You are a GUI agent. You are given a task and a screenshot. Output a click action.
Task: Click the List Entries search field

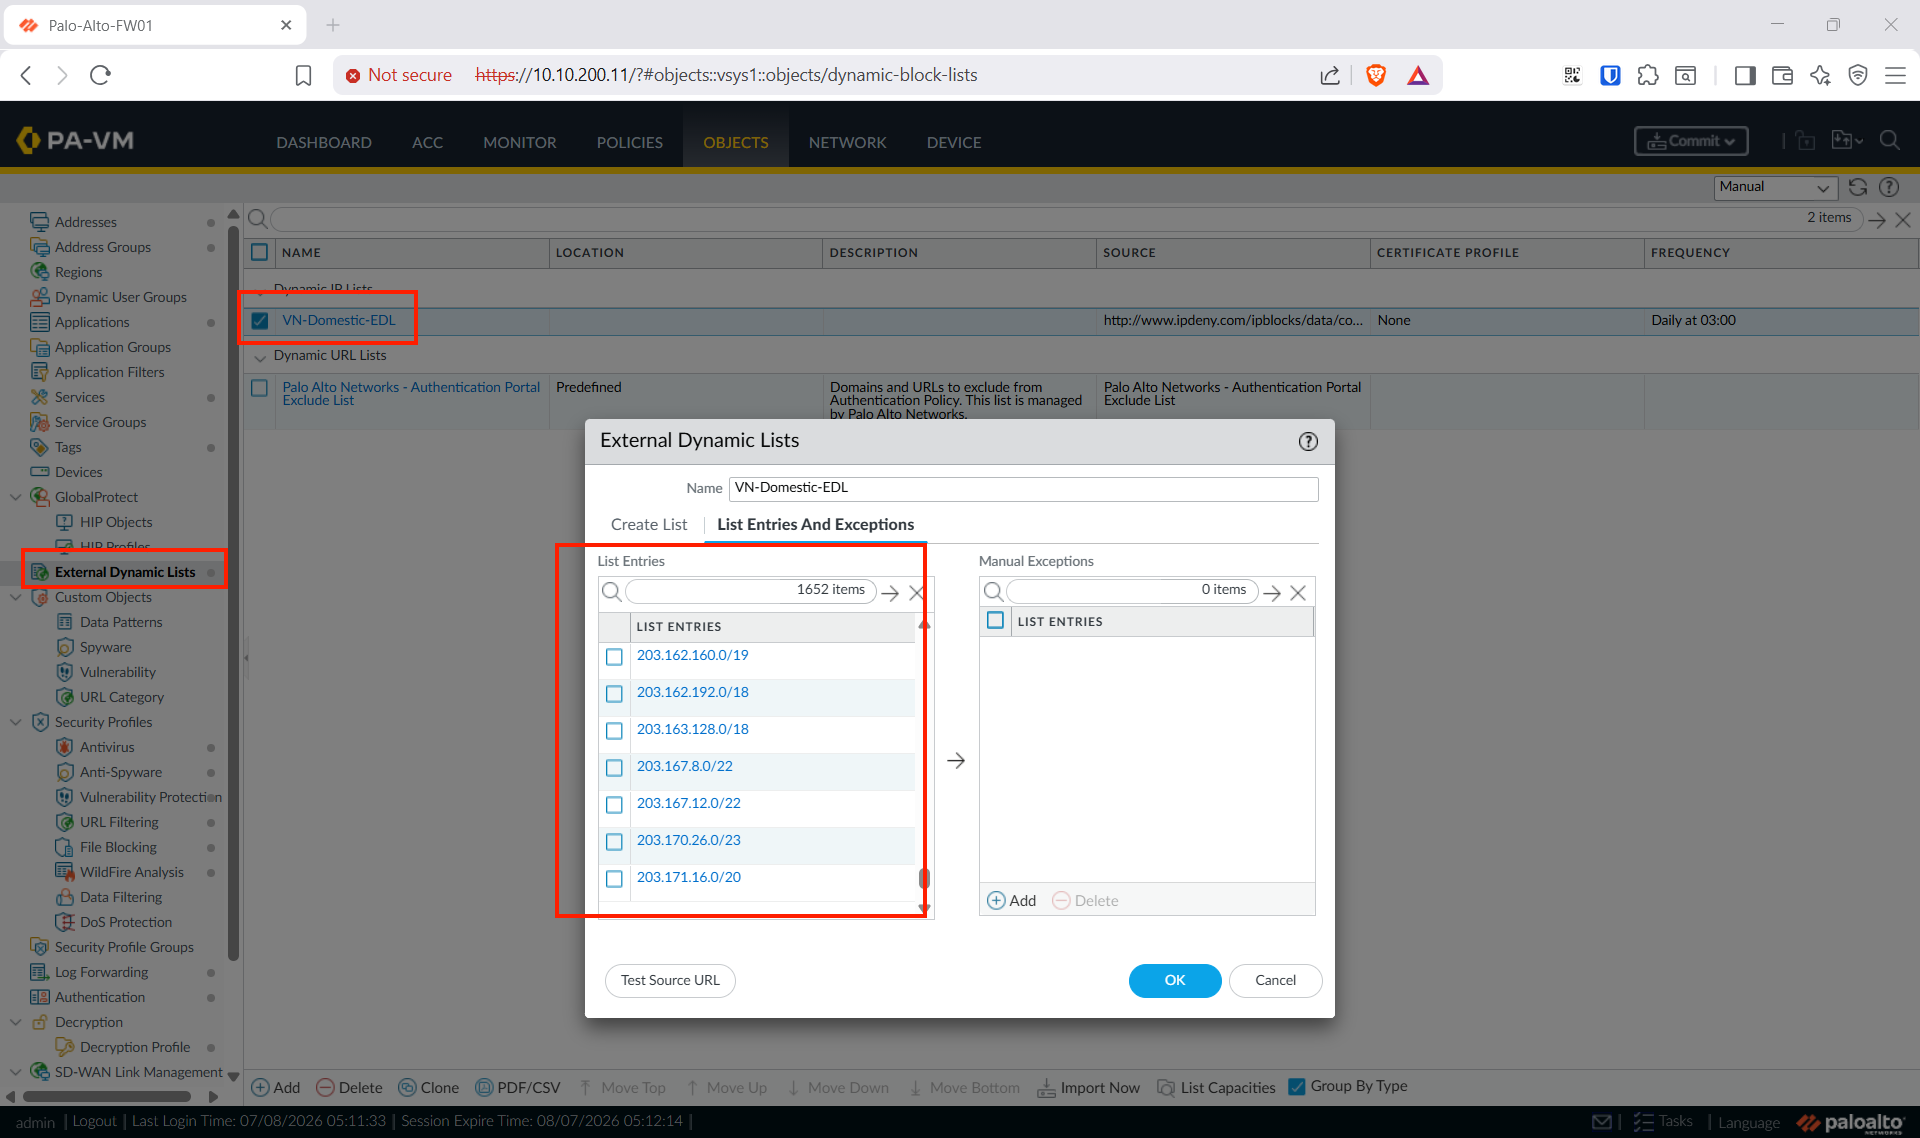click(x=750, y=591)
